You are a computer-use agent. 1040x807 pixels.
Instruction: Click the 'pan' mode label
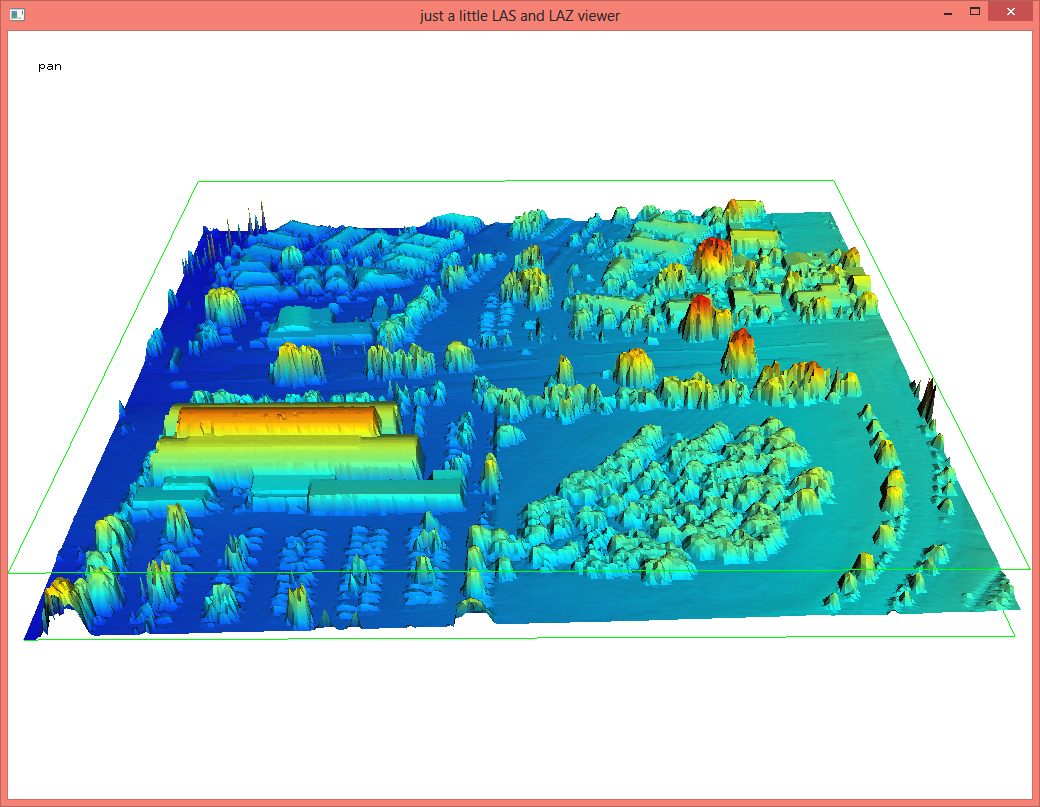pyautogui.click(x=50, y=66)
